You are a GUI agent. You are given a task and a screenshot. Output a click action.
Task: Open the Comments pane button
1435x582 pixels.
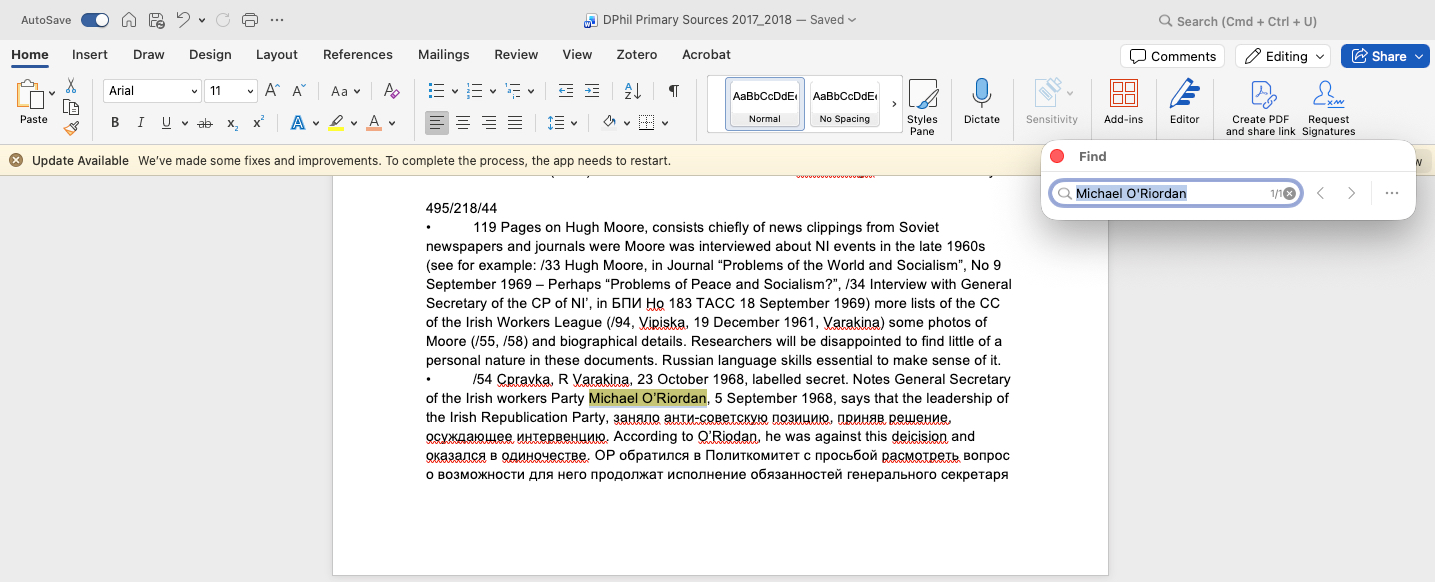pos(1173,56)
